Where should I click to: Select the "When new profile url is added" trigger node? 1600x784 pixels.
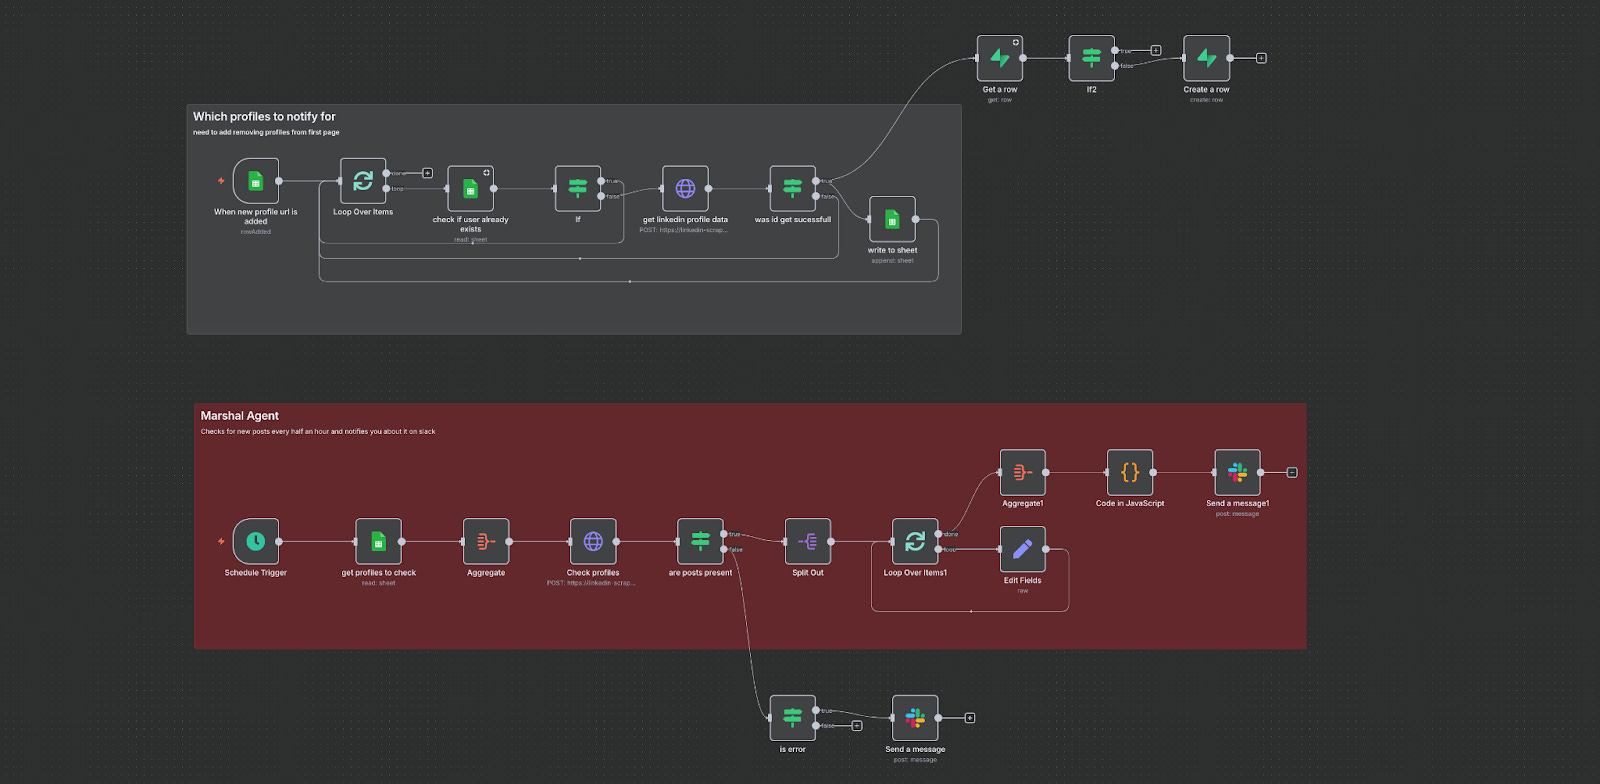point(256,181)
